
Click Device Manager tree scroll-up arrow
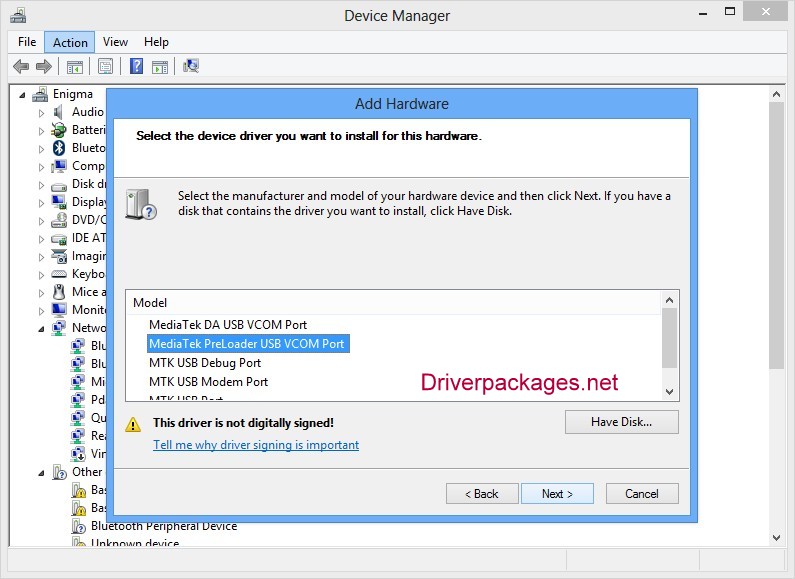click(x=776, y=94)
